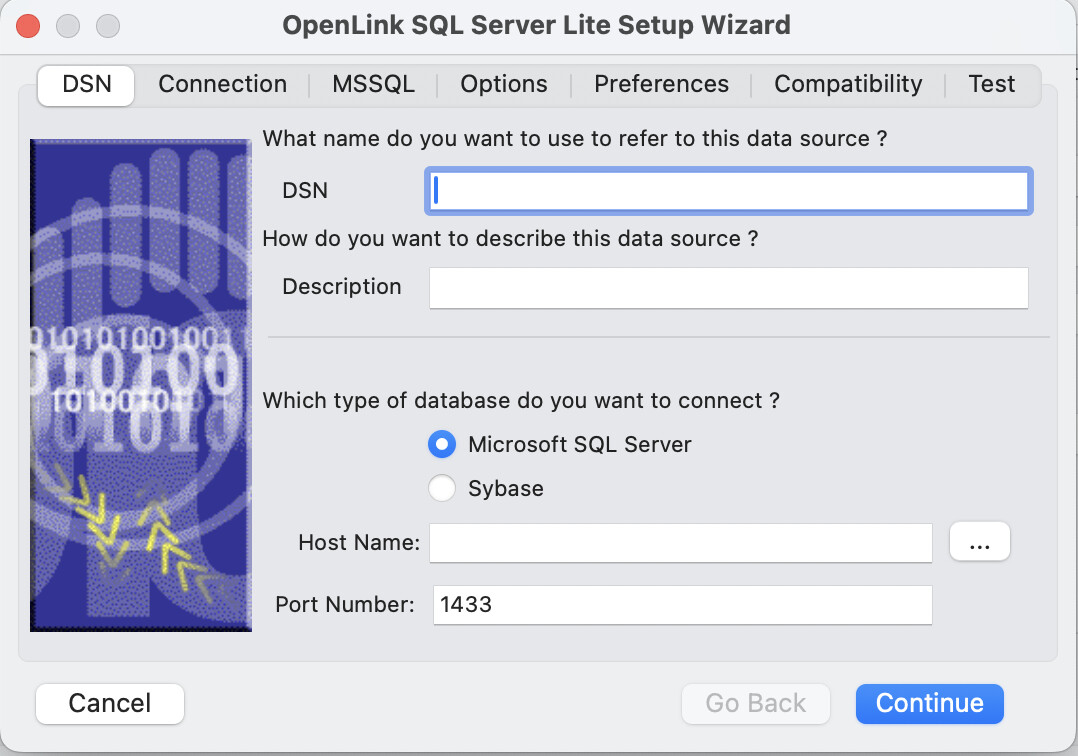Switch to the Connection tab
The width and height of the screenshot is (1078, 756).
pyautogui.click(x=222, y=84)
